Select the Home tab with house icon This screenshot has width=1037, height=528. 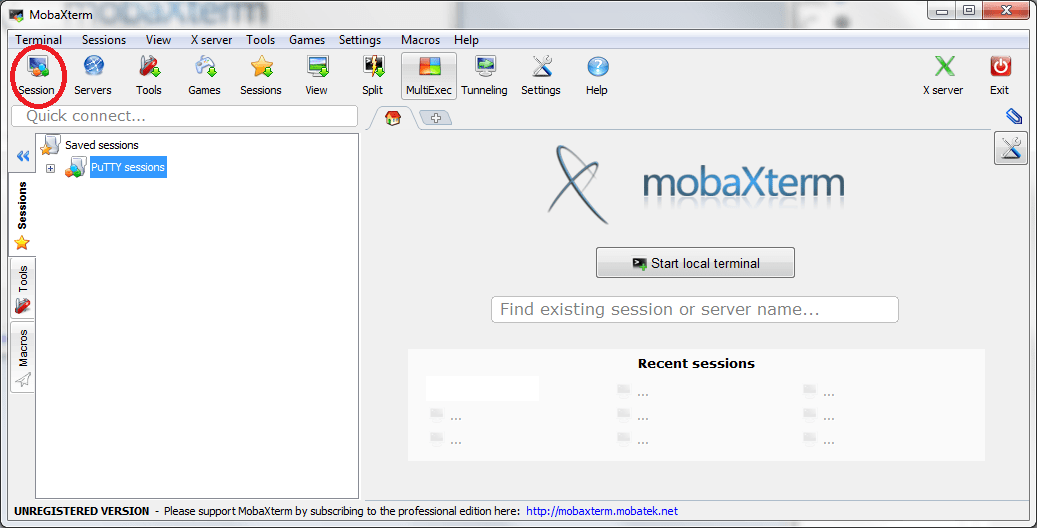[x=393, y=118]
